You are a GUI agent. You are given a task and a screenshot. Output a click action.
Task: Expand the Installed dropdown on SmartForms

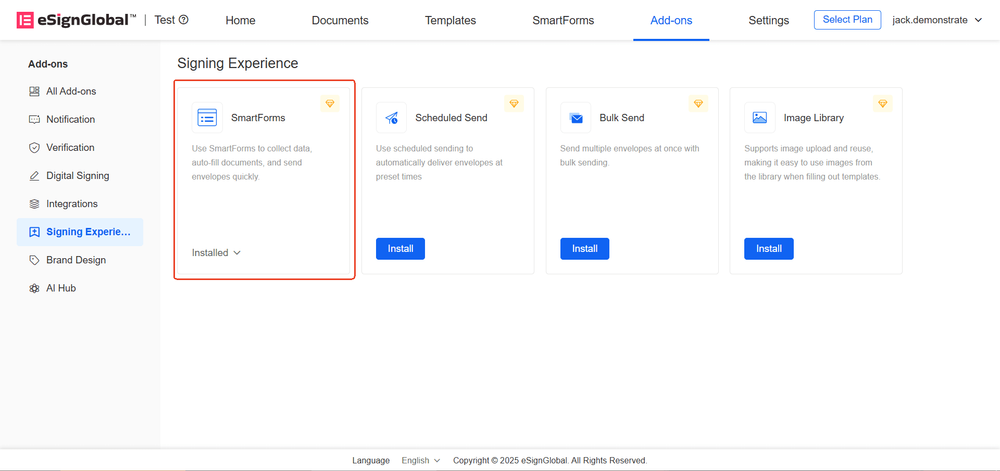click(217, 253)
